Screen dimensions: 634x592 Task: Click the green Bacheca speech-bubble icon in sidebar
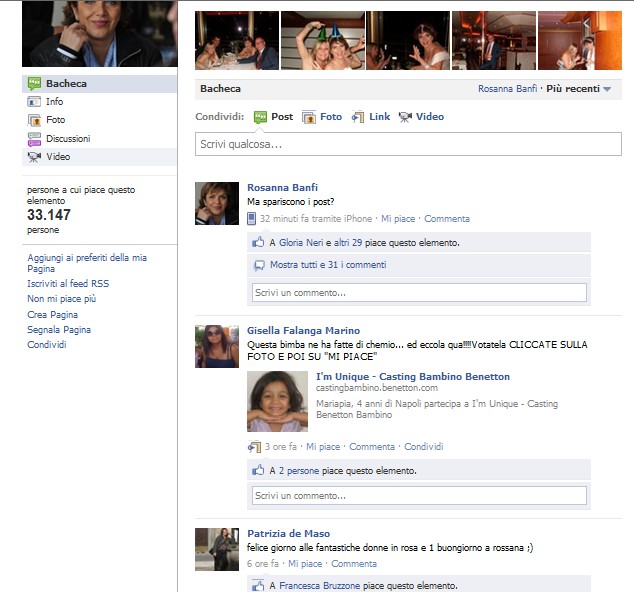(x=34, y=84)
